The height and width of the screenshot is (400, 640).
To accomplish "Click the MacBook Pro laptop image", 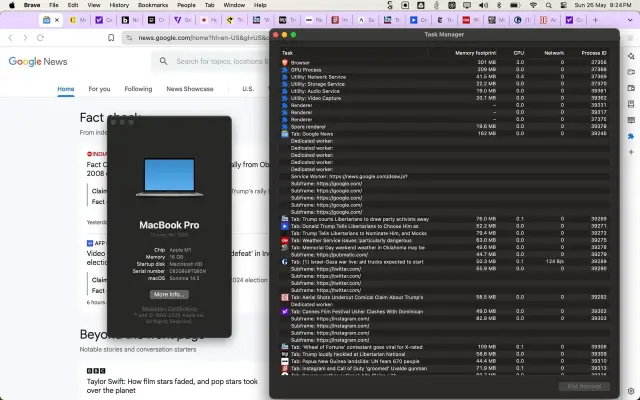I will [x=169, y=178].
